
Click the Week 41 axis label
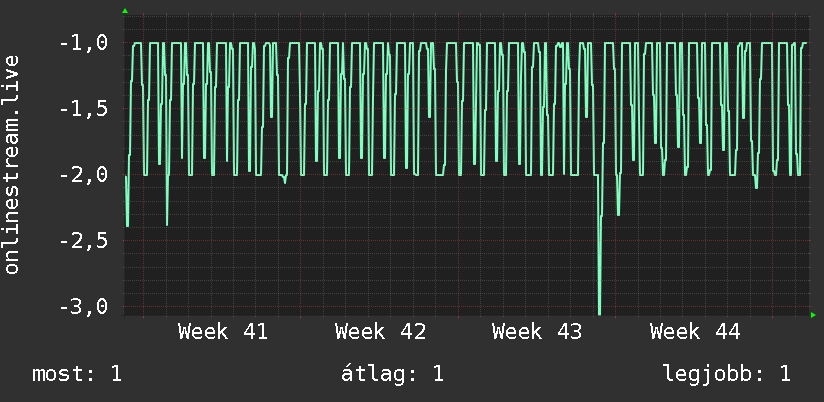point(223,332)
